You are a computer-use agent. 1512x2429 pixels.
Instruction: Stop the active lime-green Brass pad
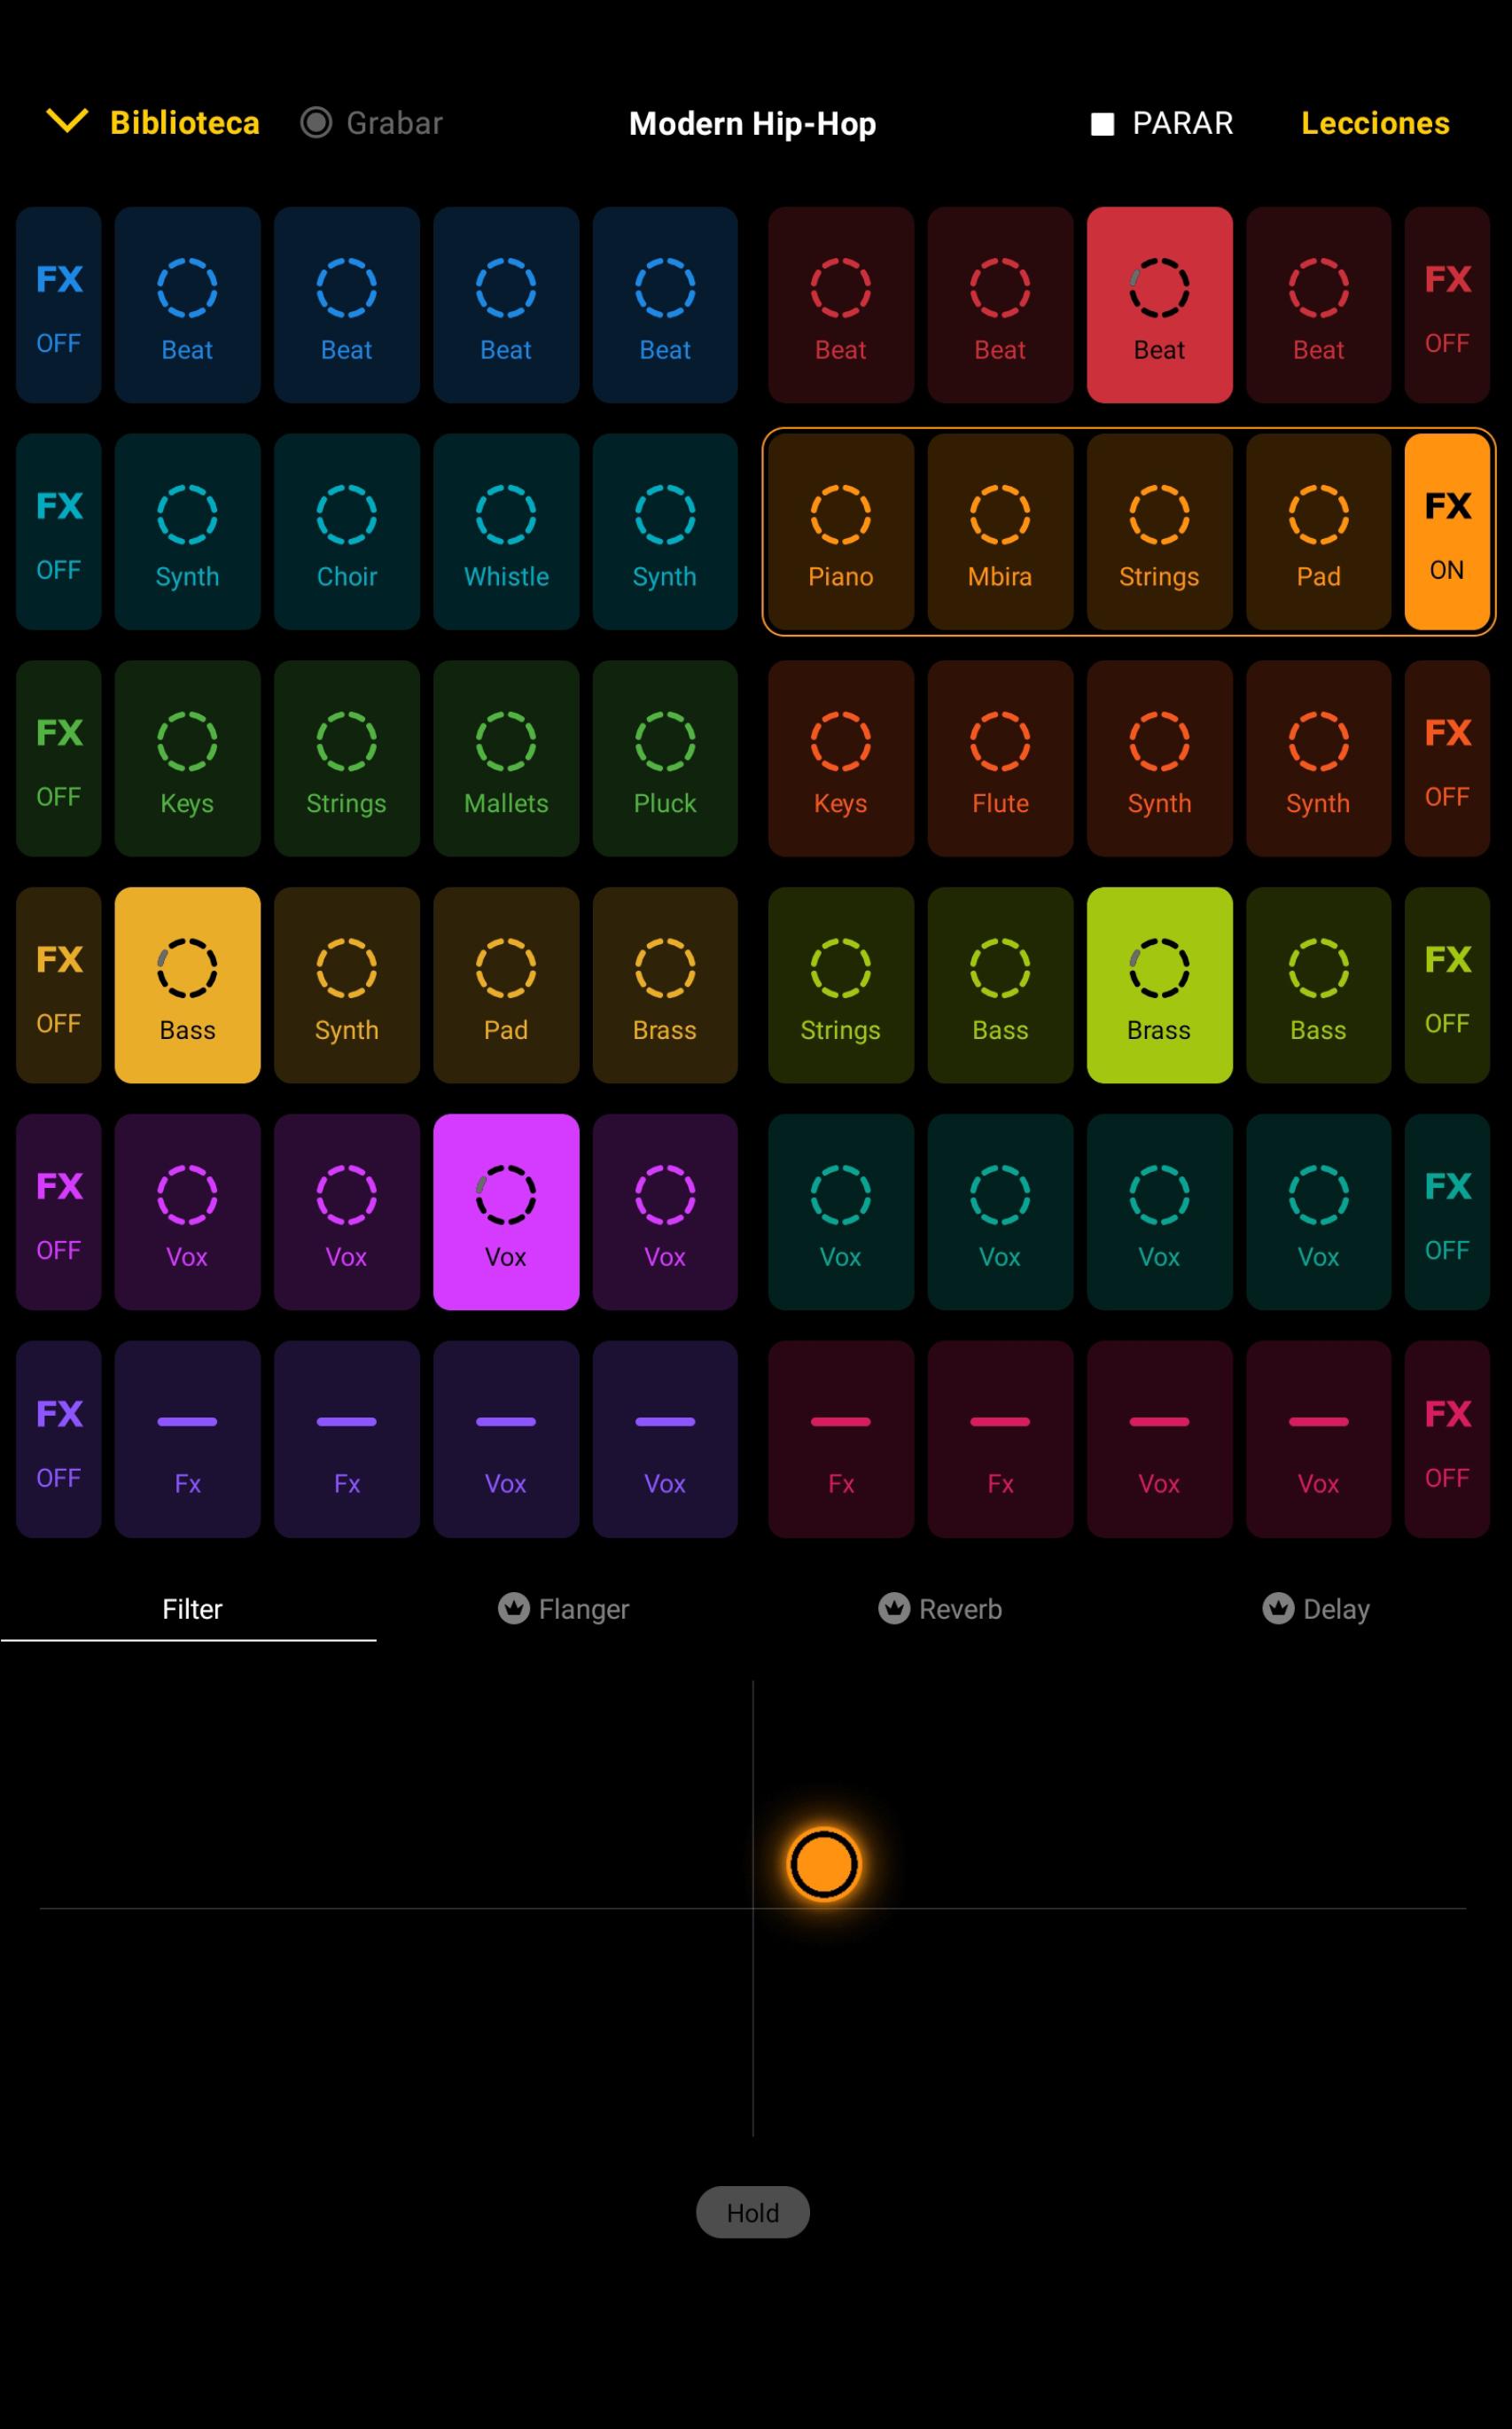[1159, 985]
